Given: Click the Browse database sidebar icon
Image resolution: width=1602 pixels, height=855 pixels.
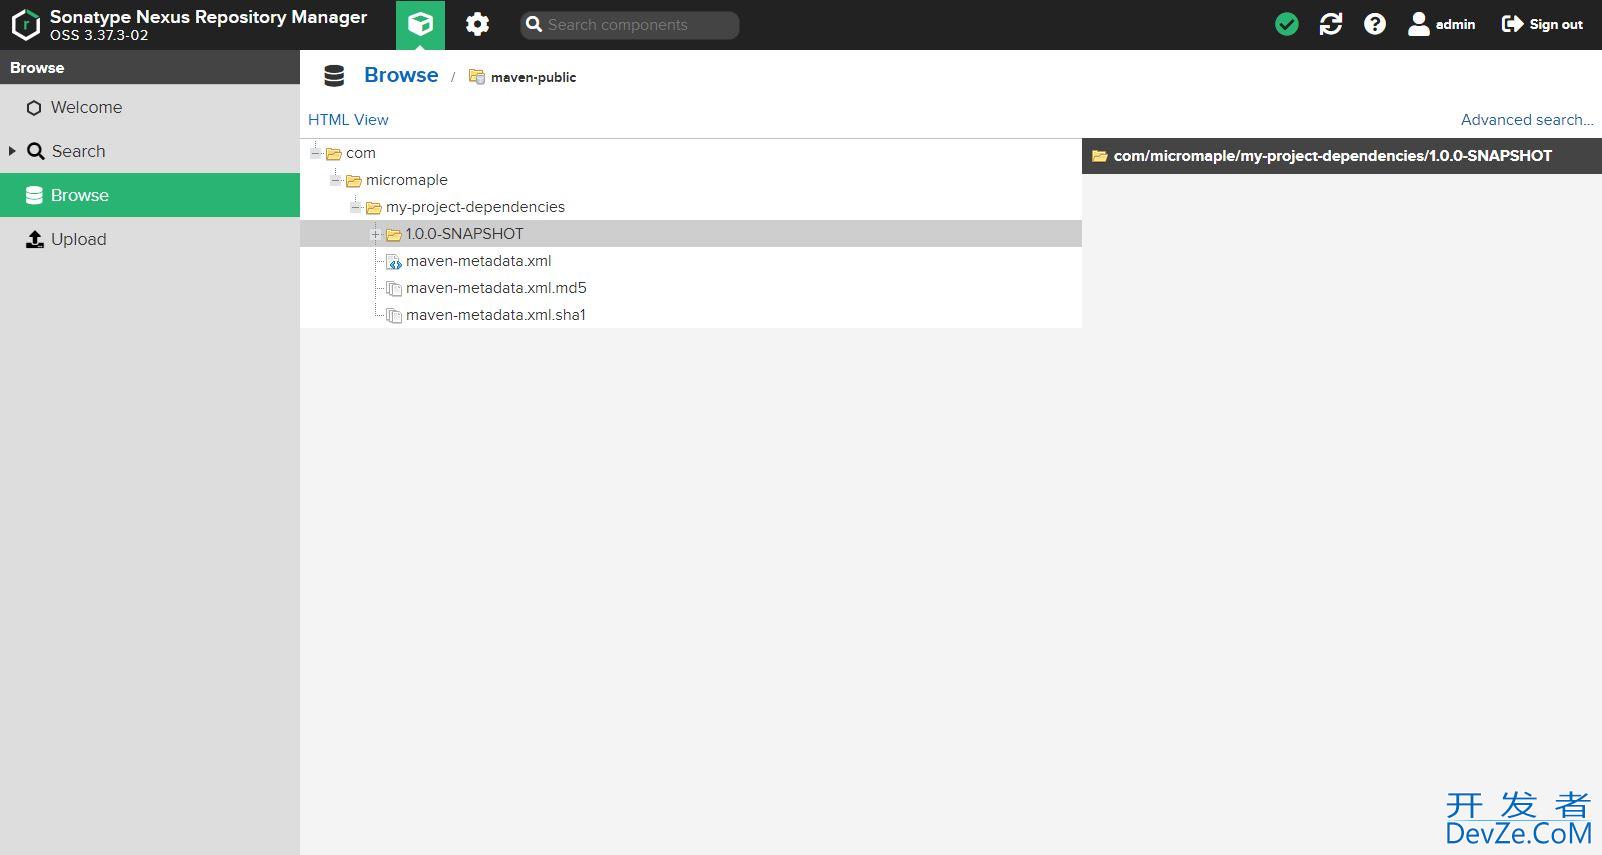Looking at the screenshot, I should point(34,195).
